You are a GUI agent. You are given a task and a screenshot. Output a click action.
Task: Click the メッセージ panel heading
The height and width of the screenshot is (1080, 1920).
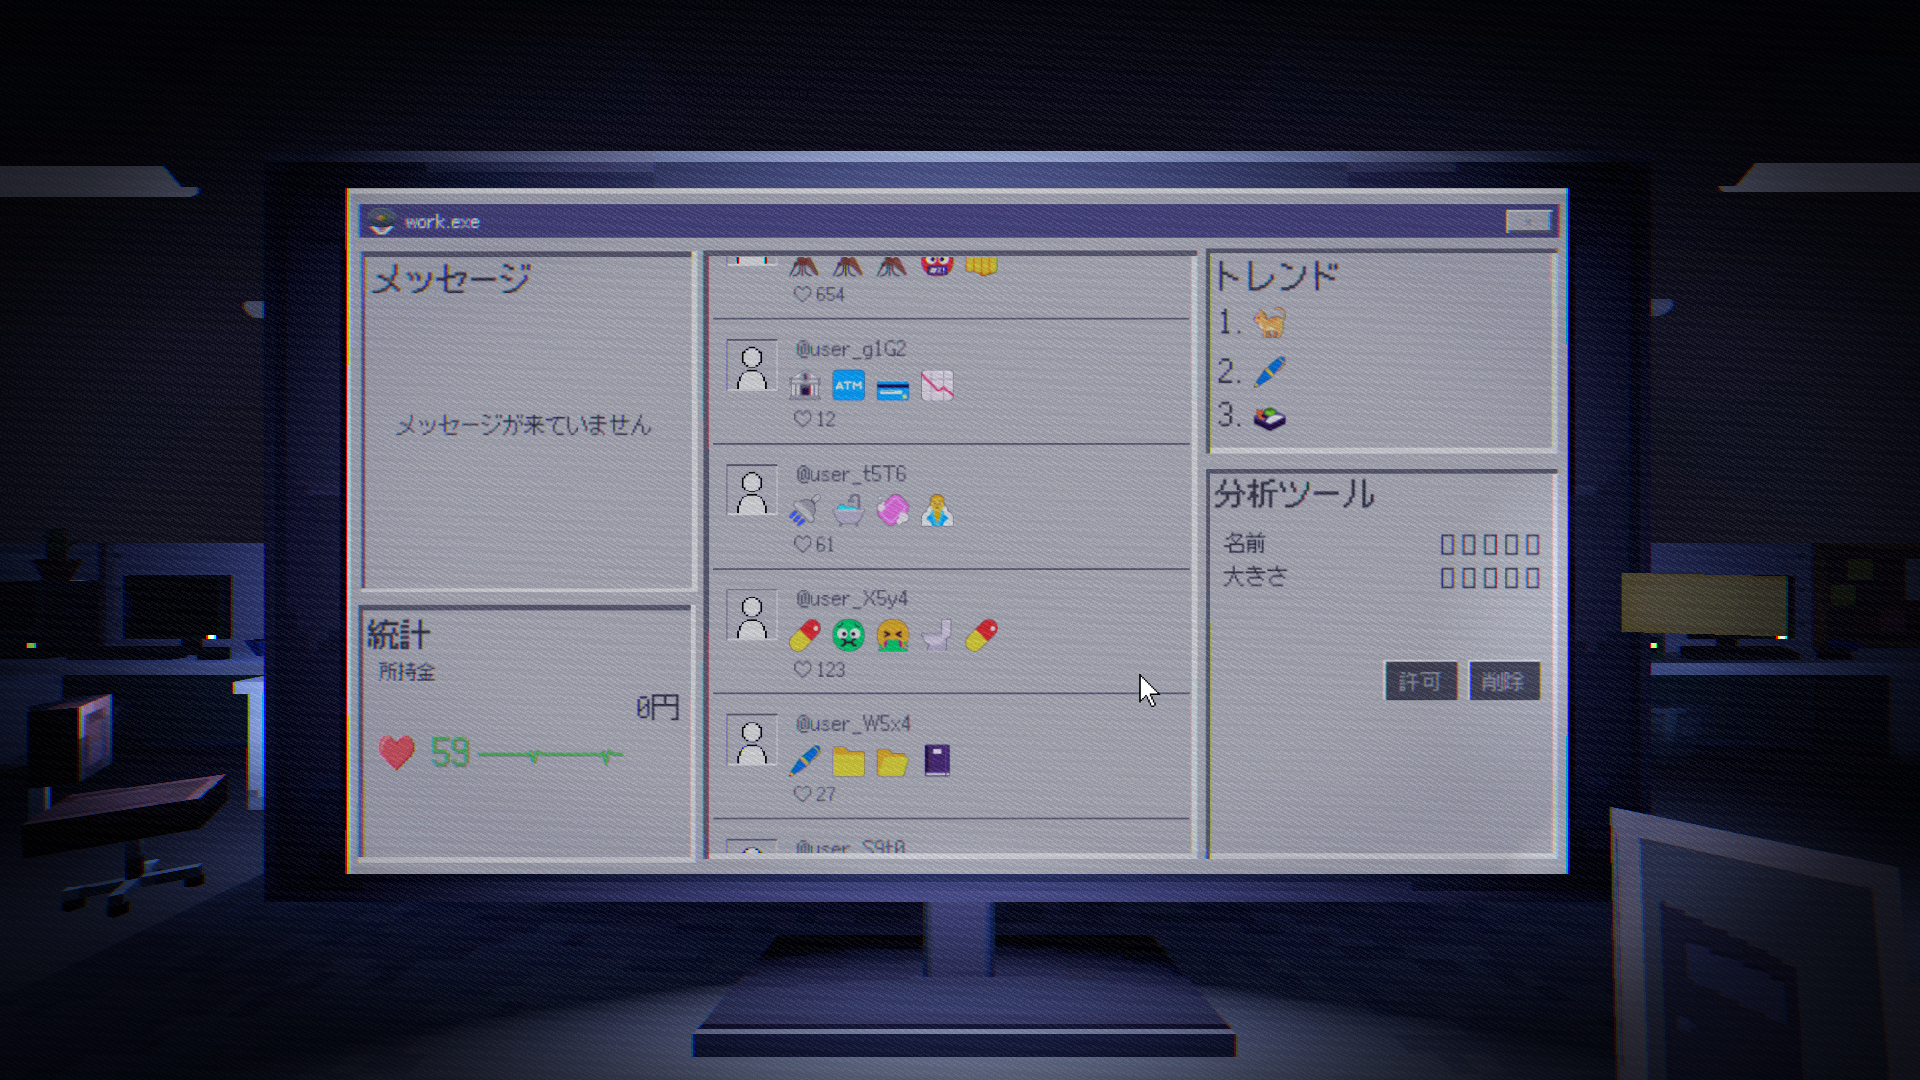coord(451,278)
